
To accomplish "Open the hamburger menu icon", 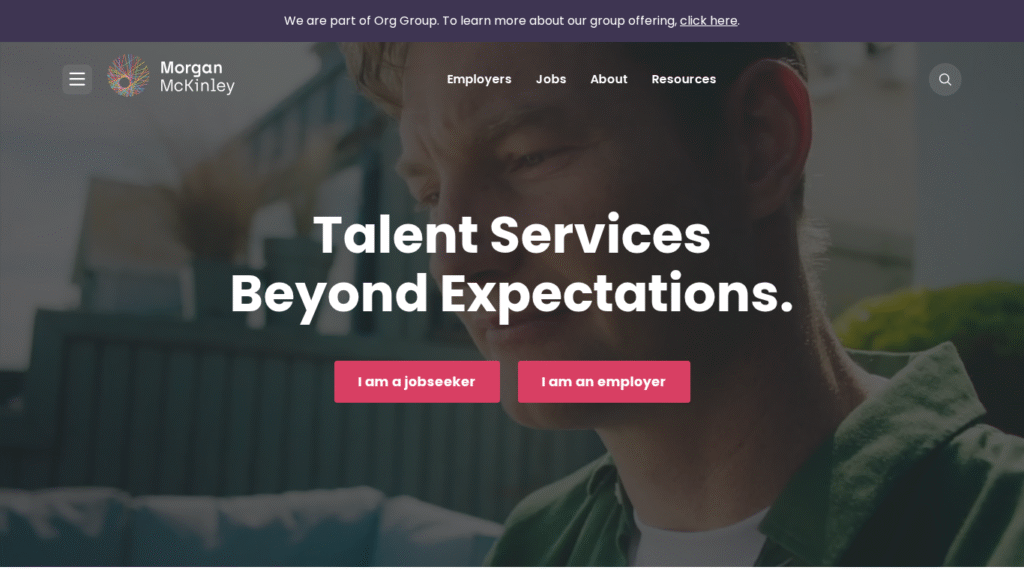I will pos(77,79).
